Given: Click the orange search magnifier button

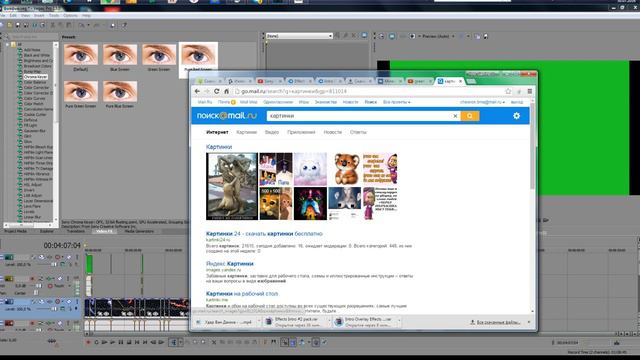Looking at the screenshot, I should pyautogui.click(x=470, y=116).
